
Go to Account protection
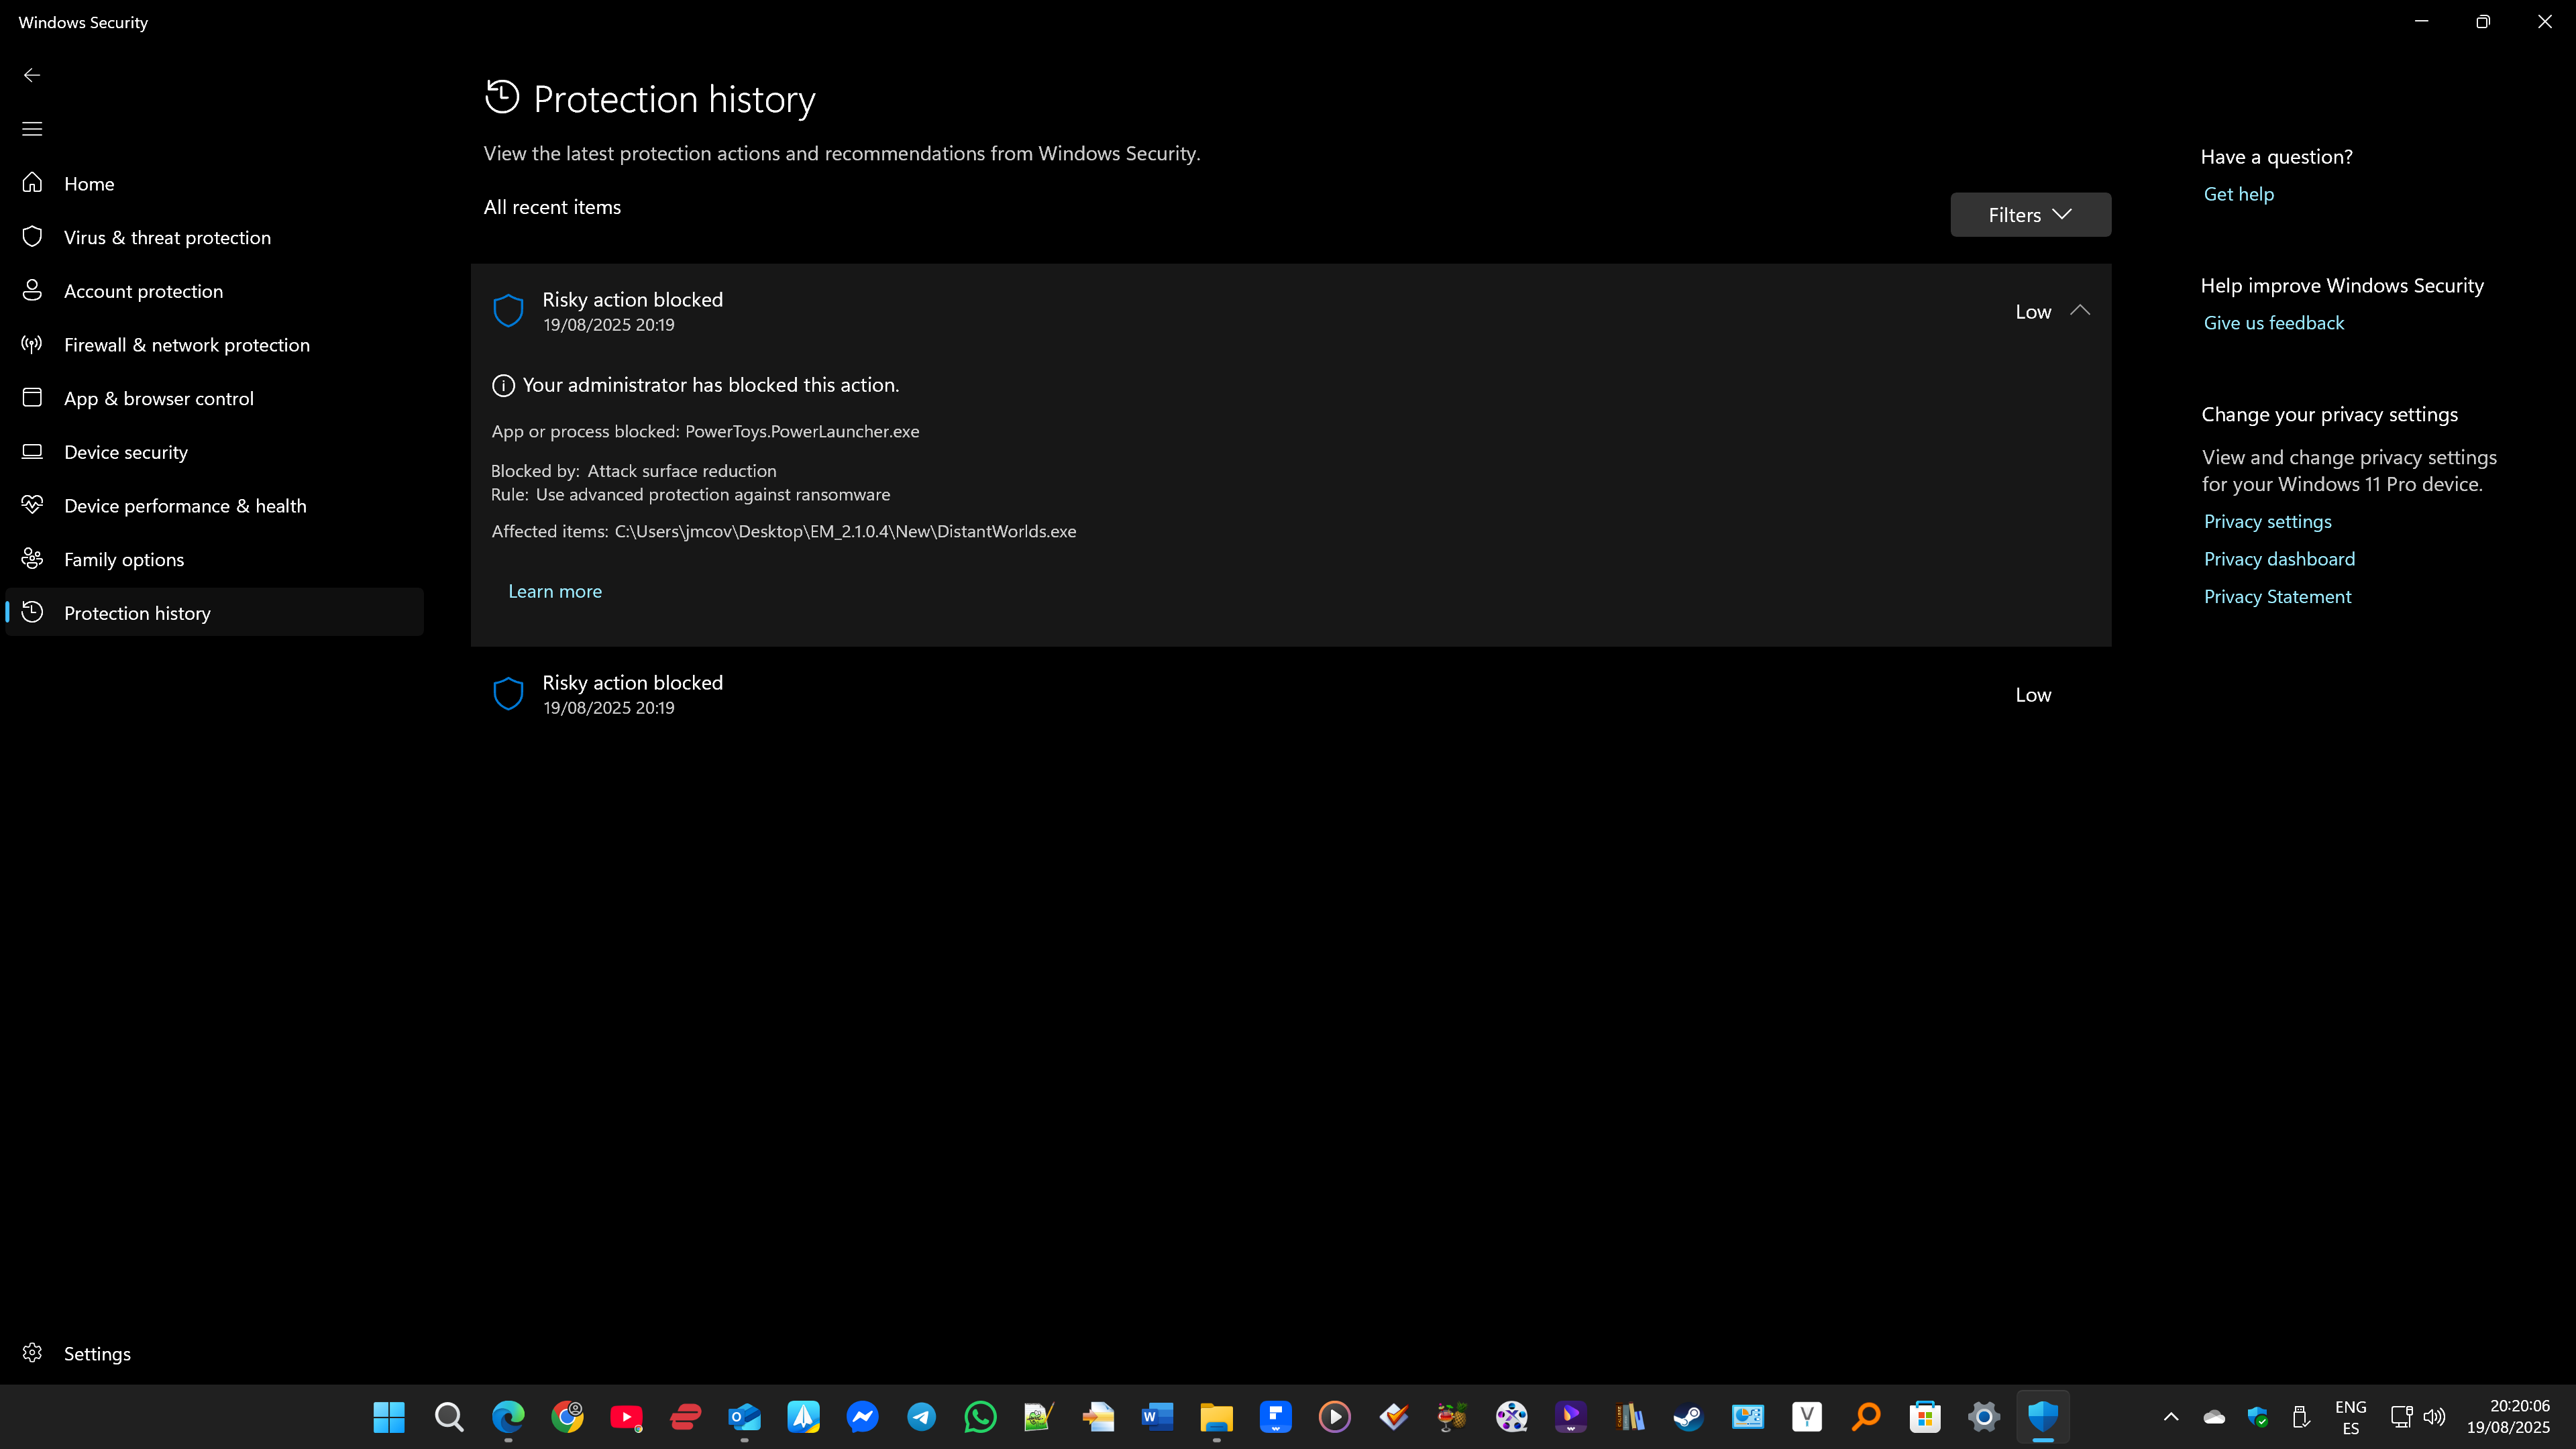(214, 291)
